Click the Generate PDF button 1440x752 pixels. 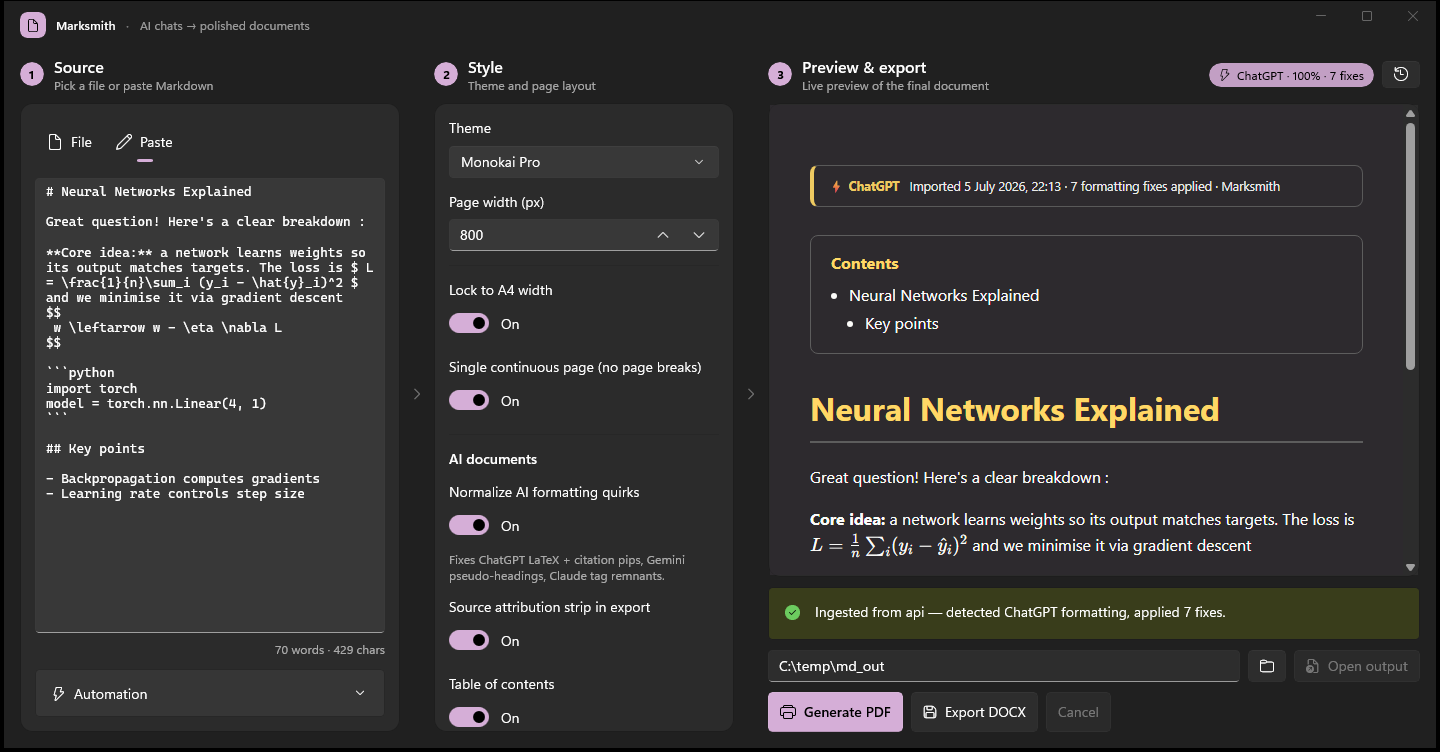[835, 712]
